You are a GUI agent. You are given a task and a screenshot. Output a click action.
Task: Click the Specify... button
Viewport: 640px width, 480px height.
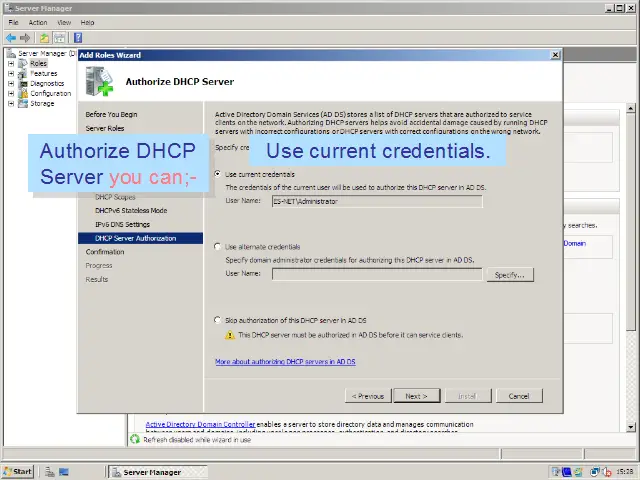click(510, 275)
